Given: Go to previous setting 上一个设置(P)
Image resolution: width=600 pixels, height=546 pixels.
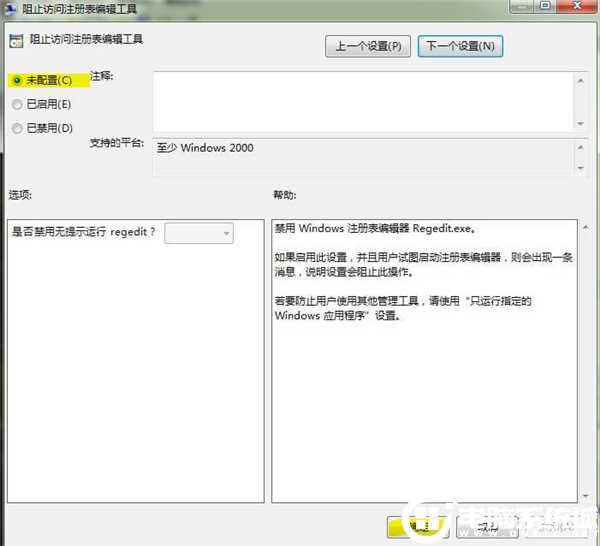Looking at the screenshot, I should (368, 46).
